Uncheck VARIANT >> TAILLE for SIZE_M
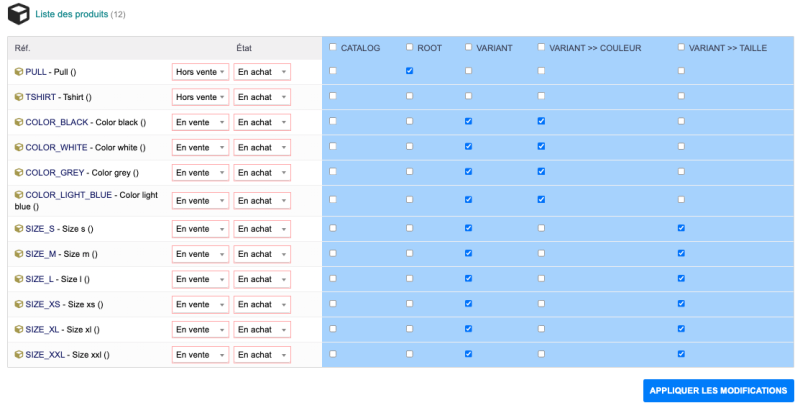Viewport: 800px width, 408px height. (681, 253)
